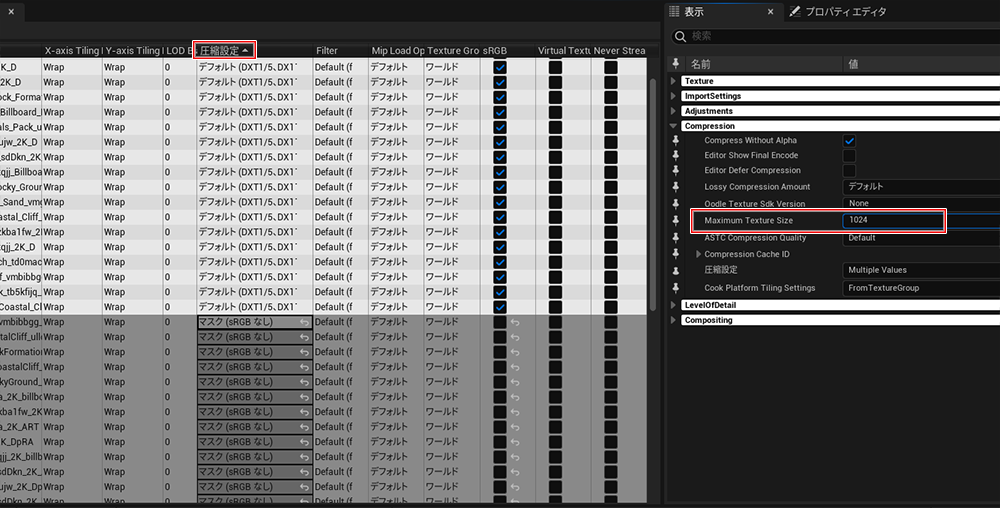Click the pin icon beside Compress Without Alpha
Viewport: 1000px width, 508px height.
click(x=675, y=141)
